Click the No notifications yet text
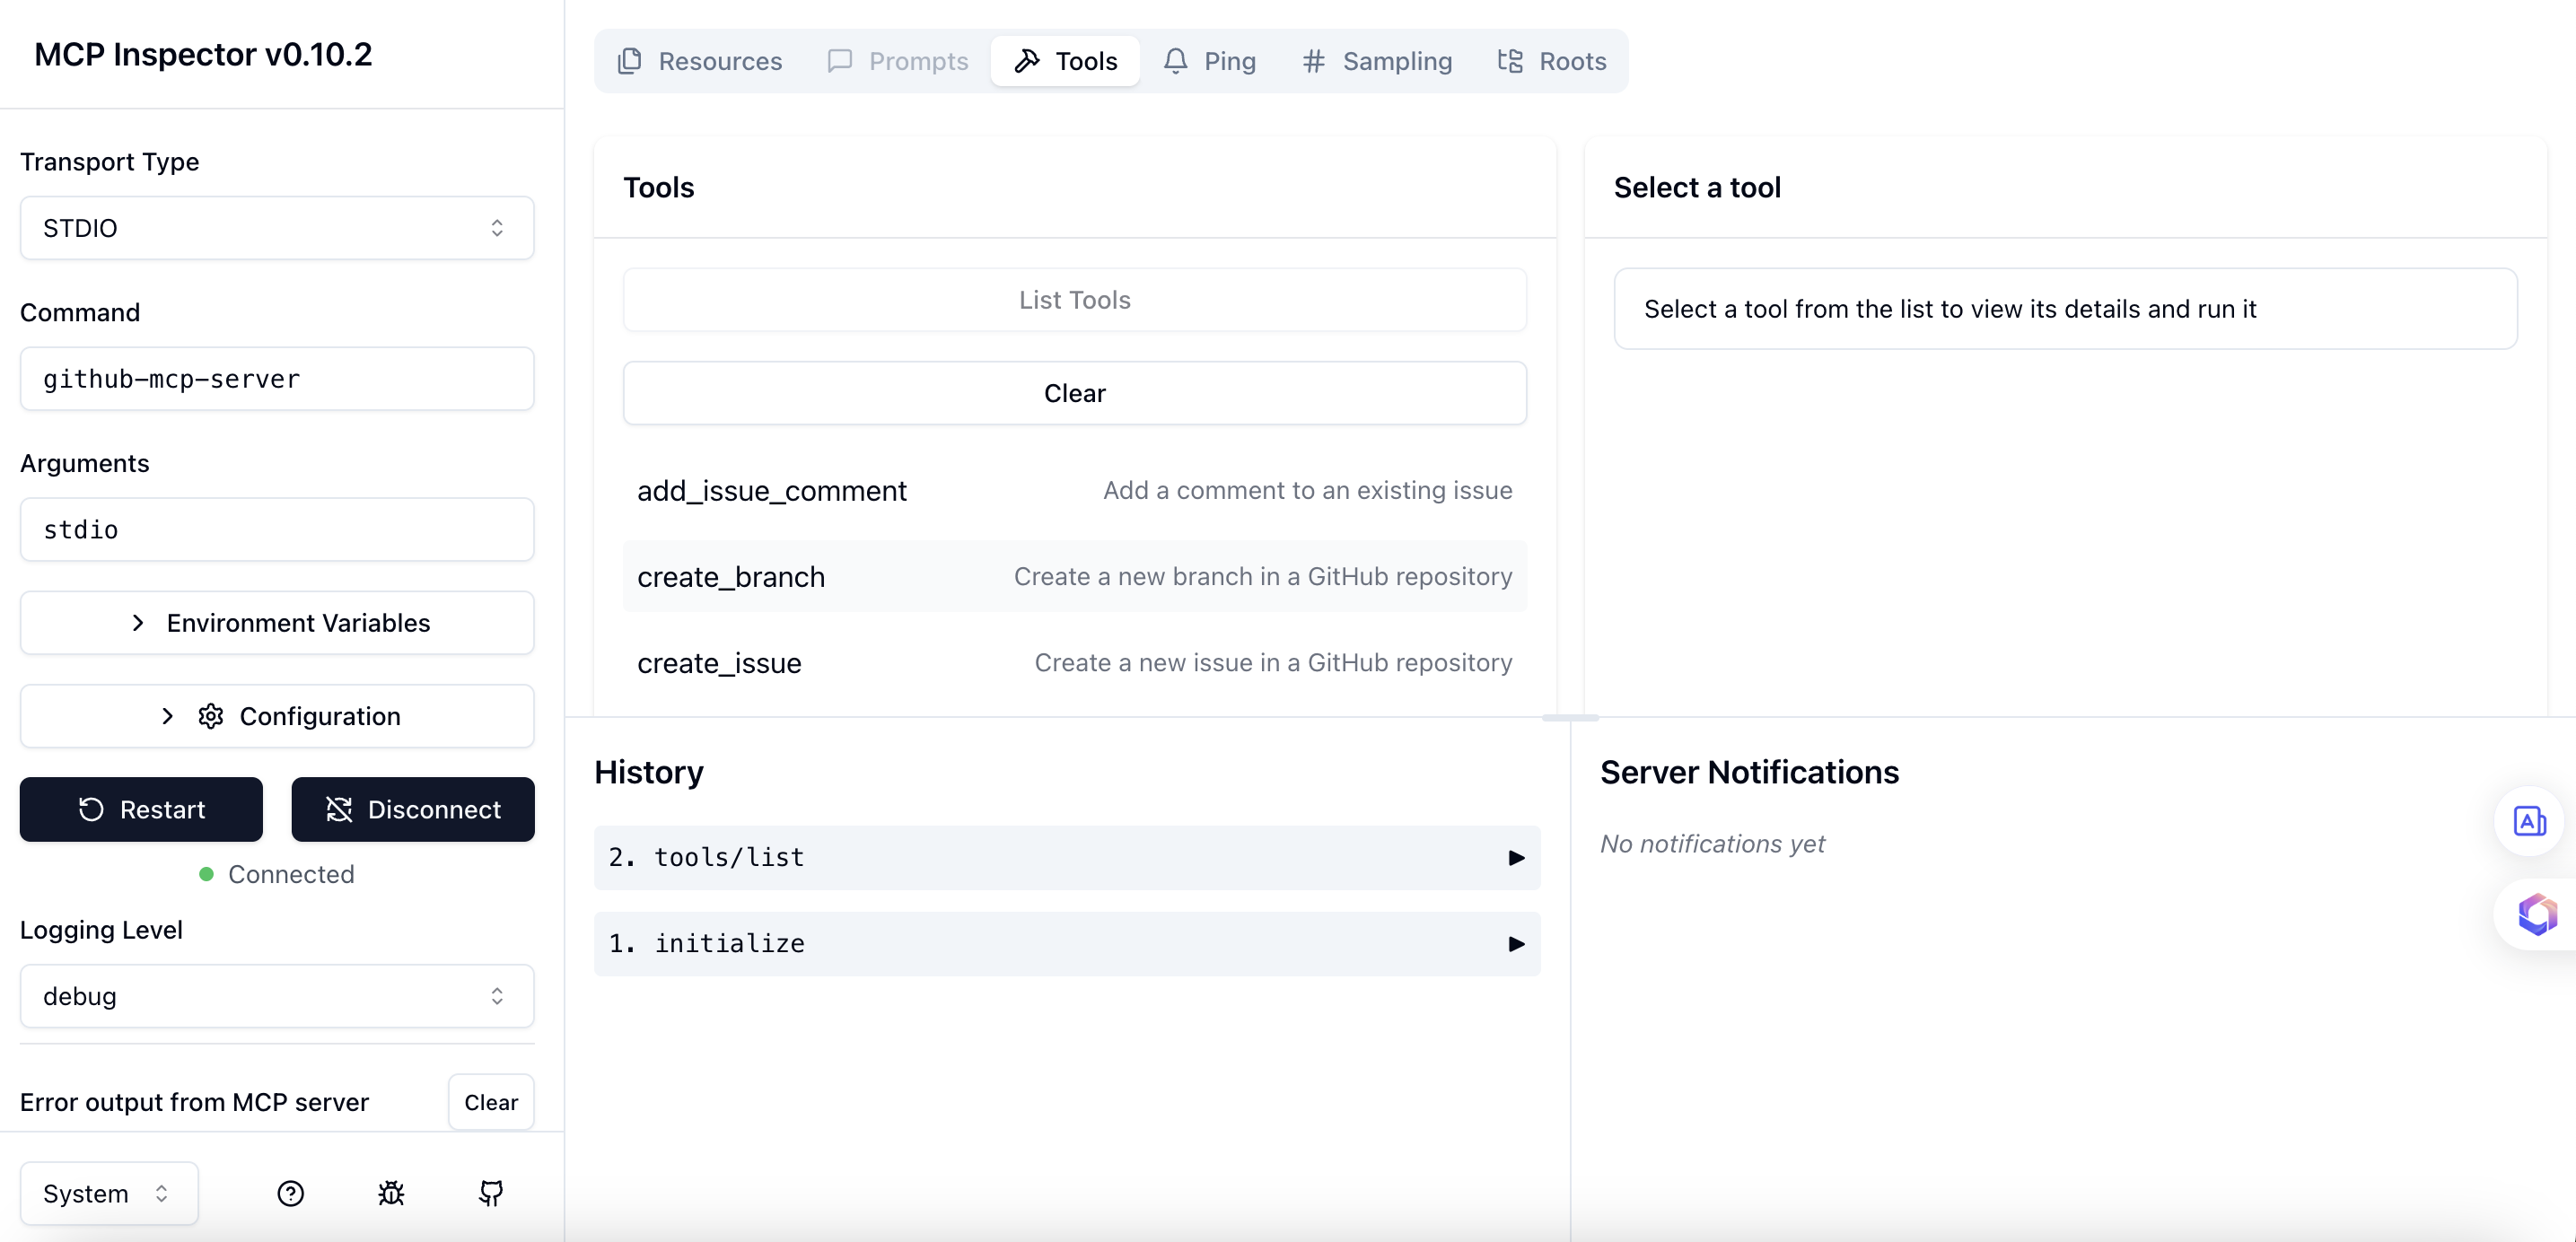 (x=1712, y=844)
